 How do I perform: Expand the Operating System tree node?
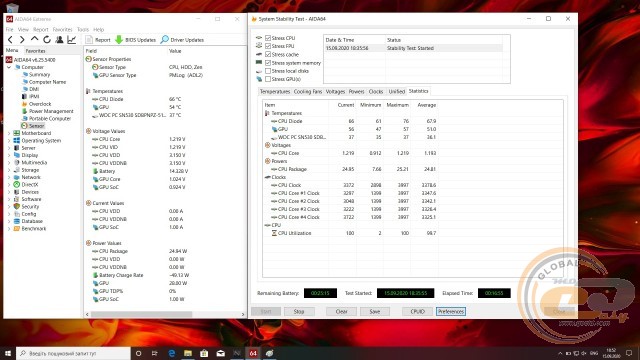point(9,140)
